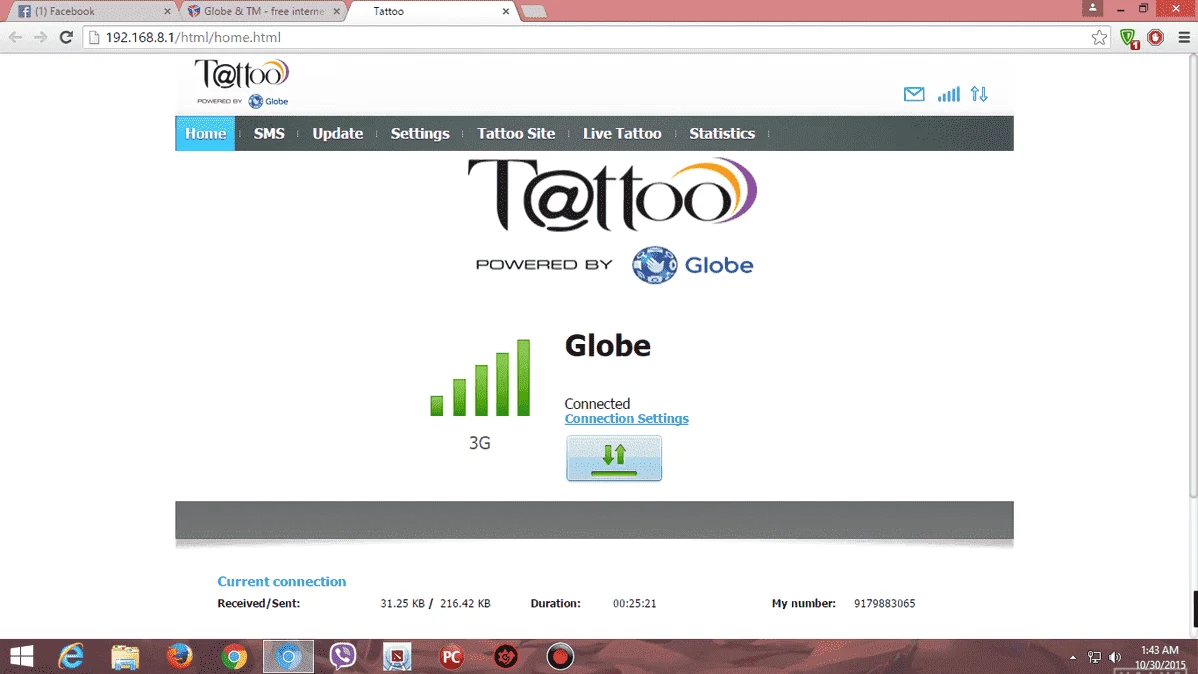Bookmark this page with the star icon

point(1099,37)
